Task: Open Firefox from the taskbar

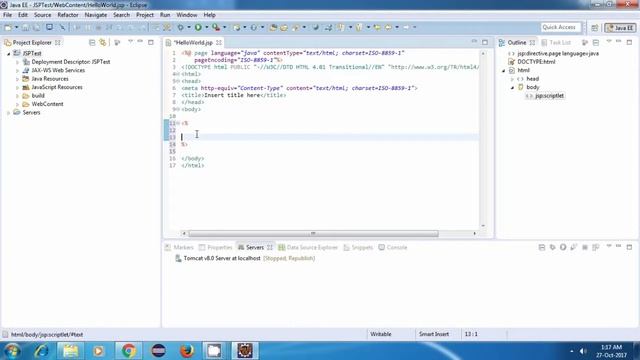Action: tap(187, 351)
